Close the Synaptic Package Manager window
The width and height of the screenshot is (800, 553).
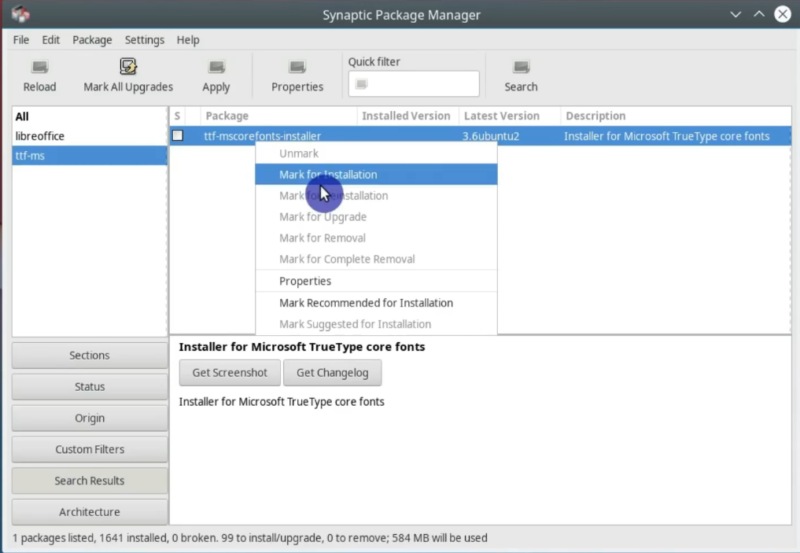click(783, 14)
